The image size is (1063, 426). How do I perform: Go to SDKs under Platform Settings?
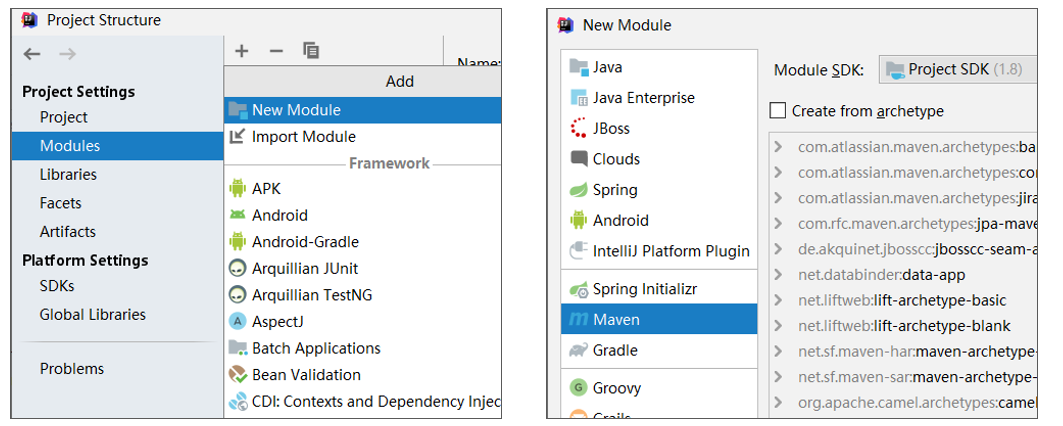click(57, 286)
